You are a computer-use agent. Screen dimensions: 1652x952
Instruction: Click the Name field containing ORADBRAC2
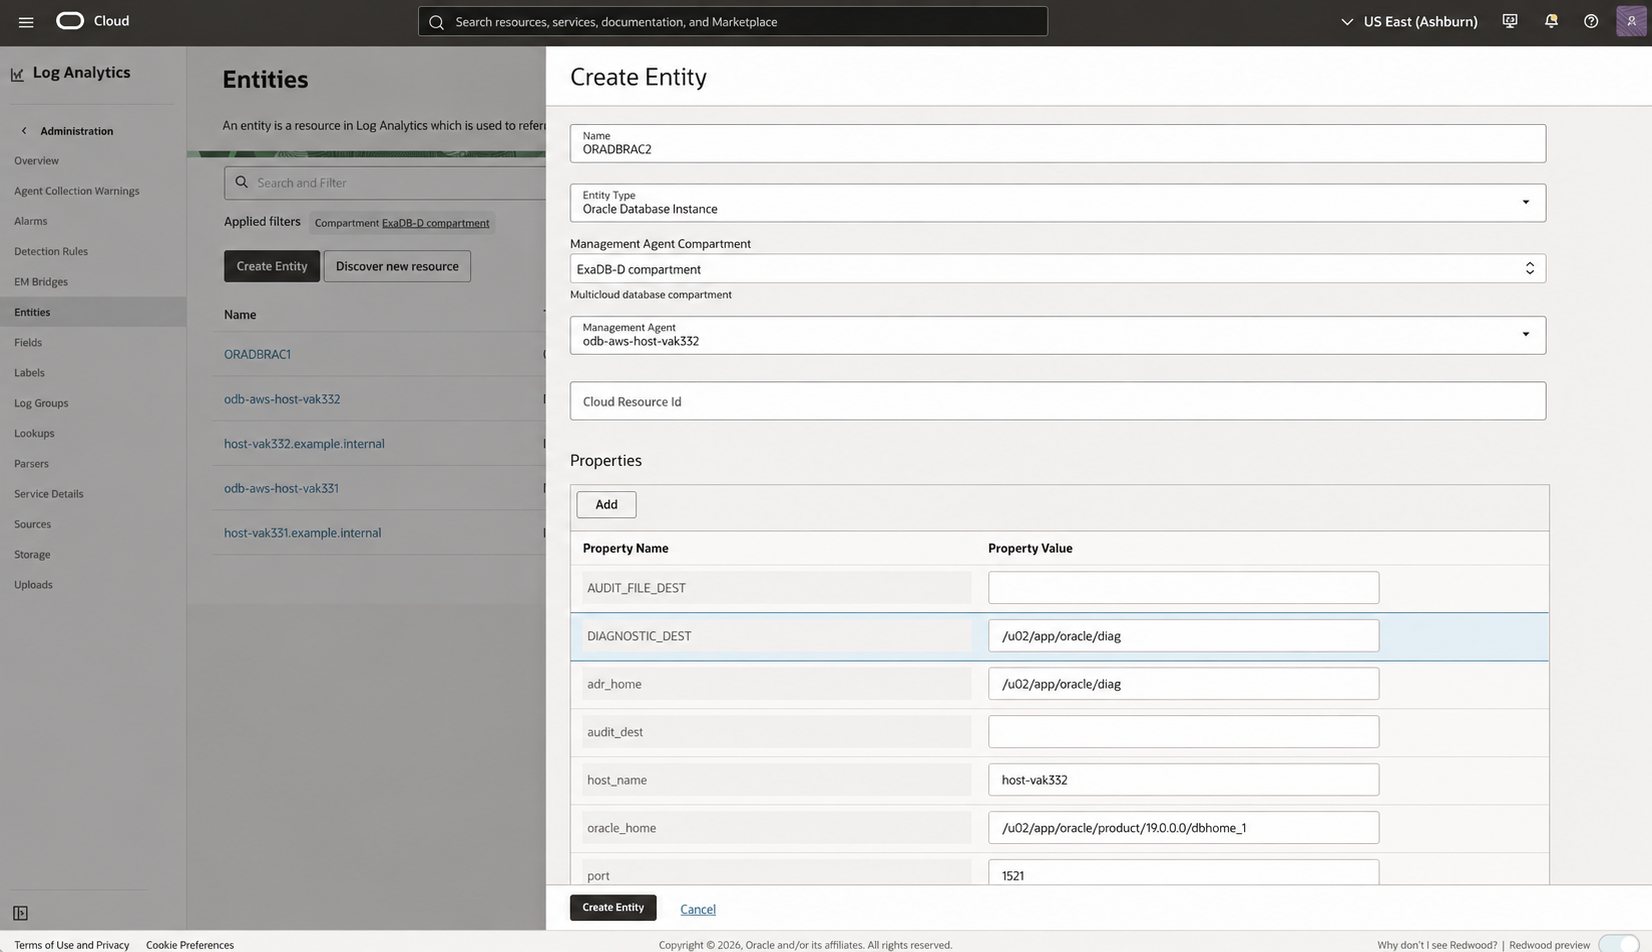1058,144
